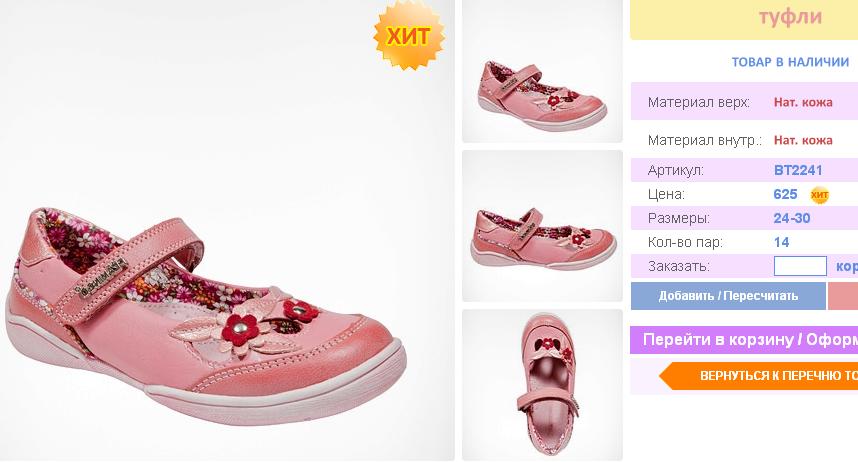Click the orange Вернуться к перечню arrow button
This screenshot has height=462, width=858.
pyautogui.click(x=758, y=376)
